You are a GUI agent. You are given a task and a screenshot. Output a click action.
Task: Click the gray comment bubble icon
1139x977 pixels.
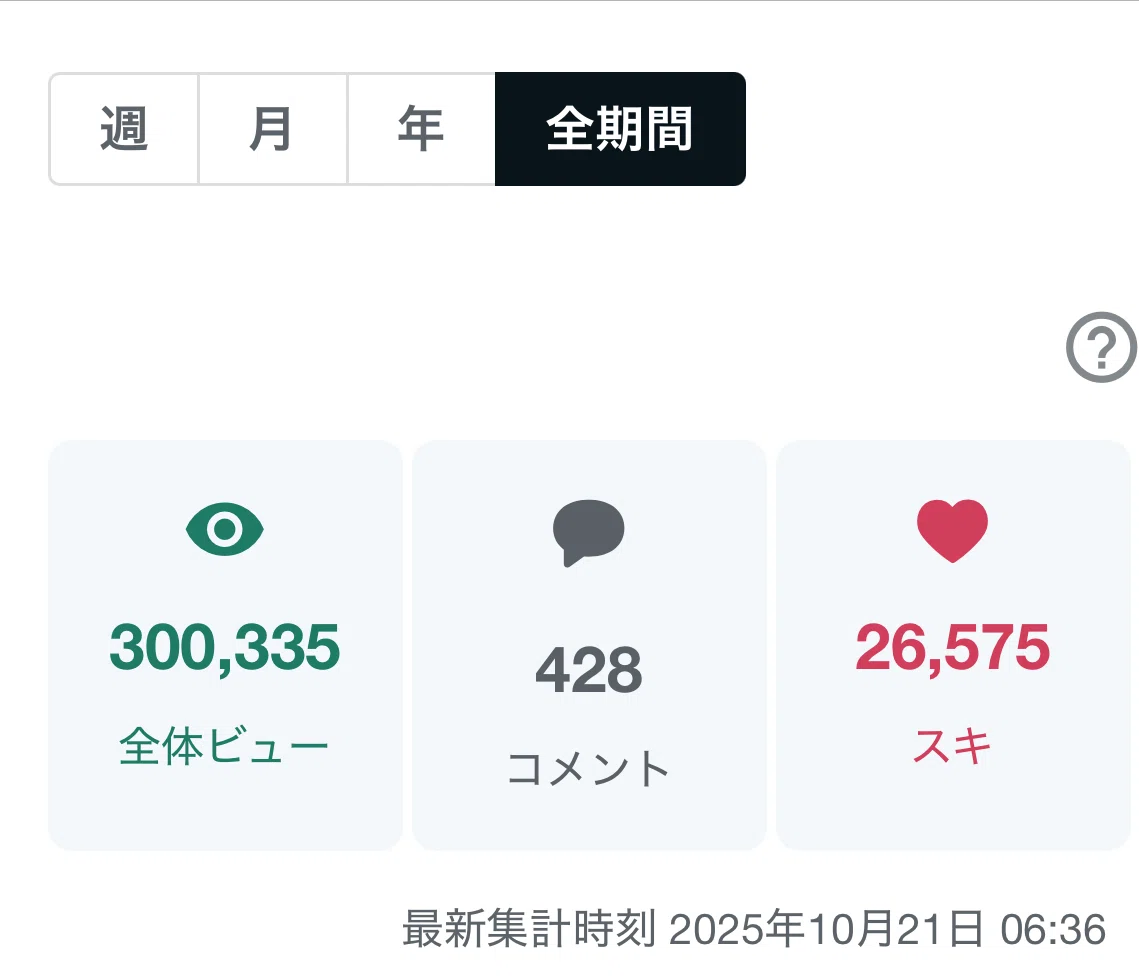coord(588,532)
